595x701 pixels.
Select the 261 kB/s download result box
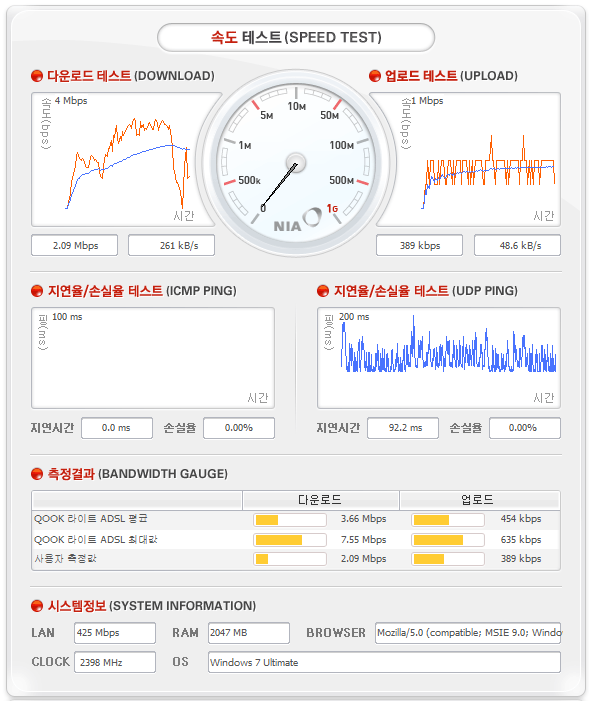pyautogui.click(x=172, y=245)
